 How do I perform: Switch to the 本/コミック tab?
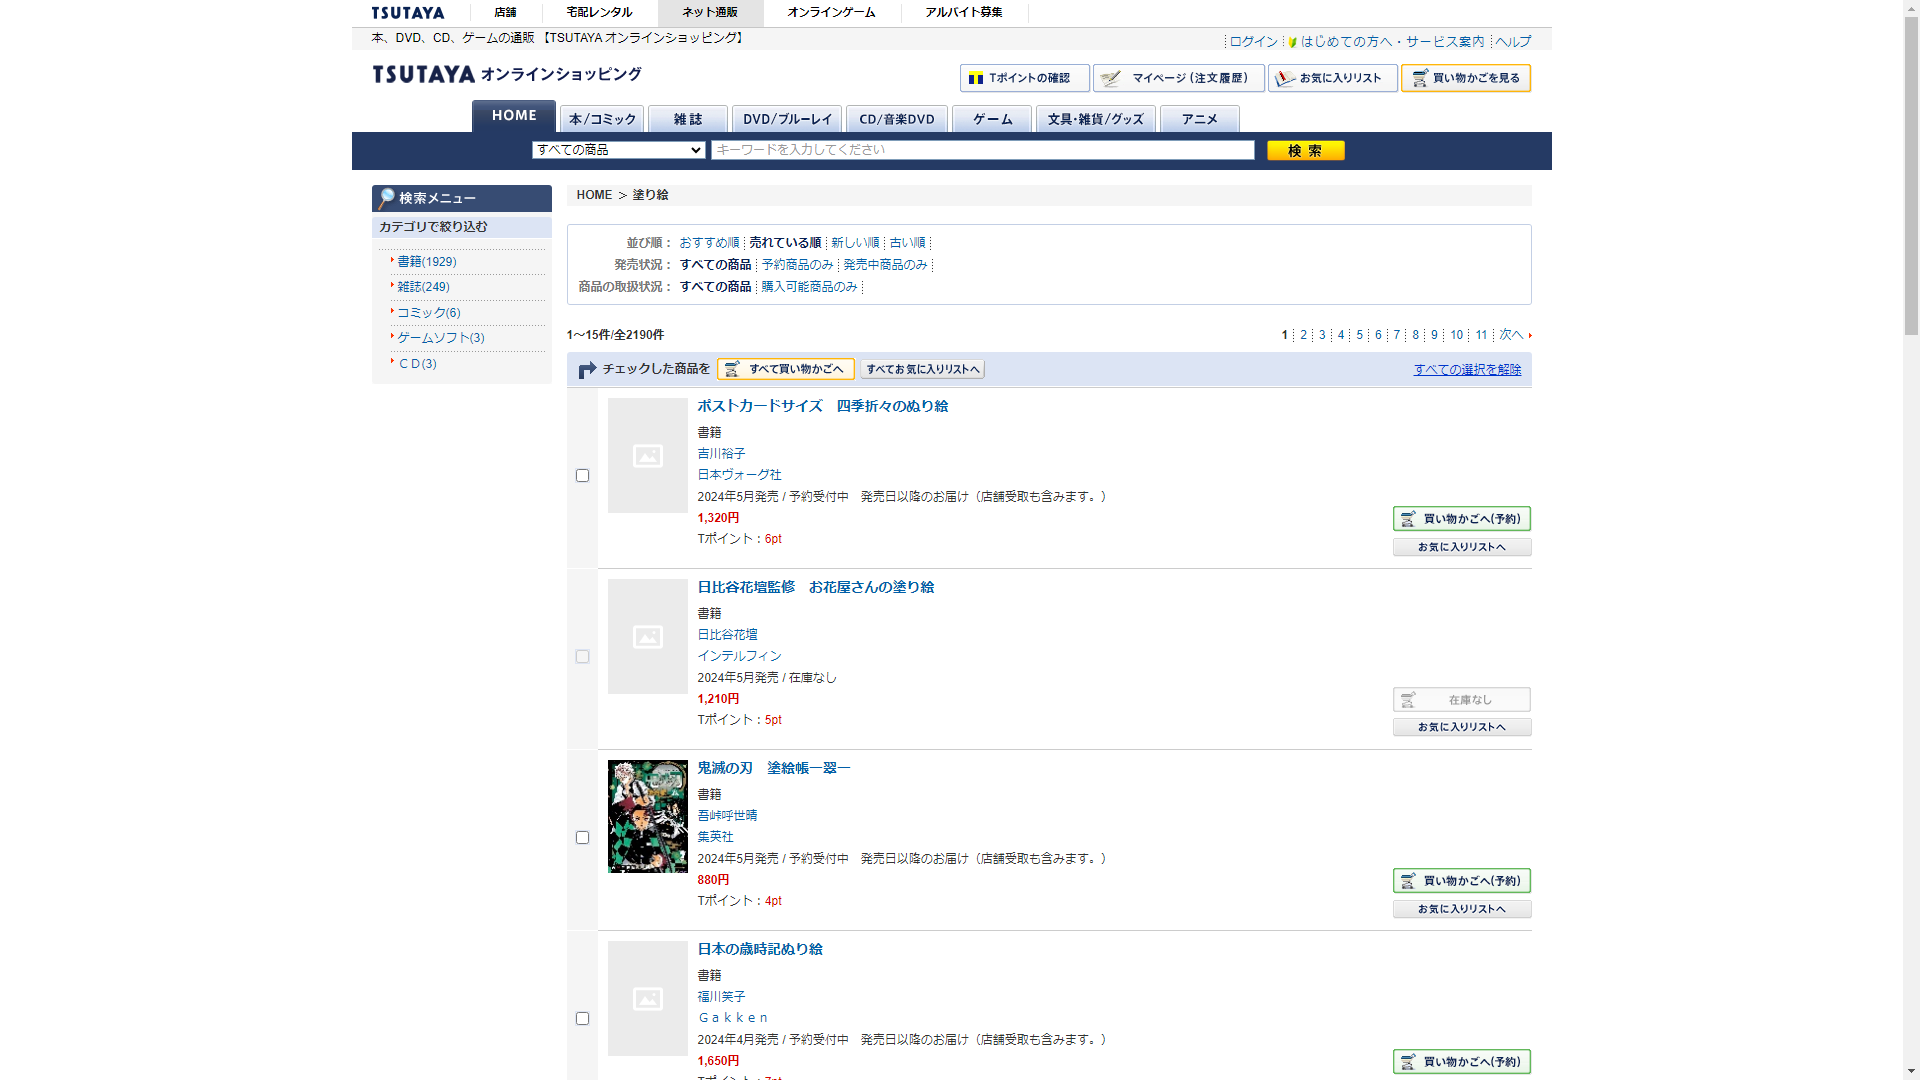(x=602, y=119)
